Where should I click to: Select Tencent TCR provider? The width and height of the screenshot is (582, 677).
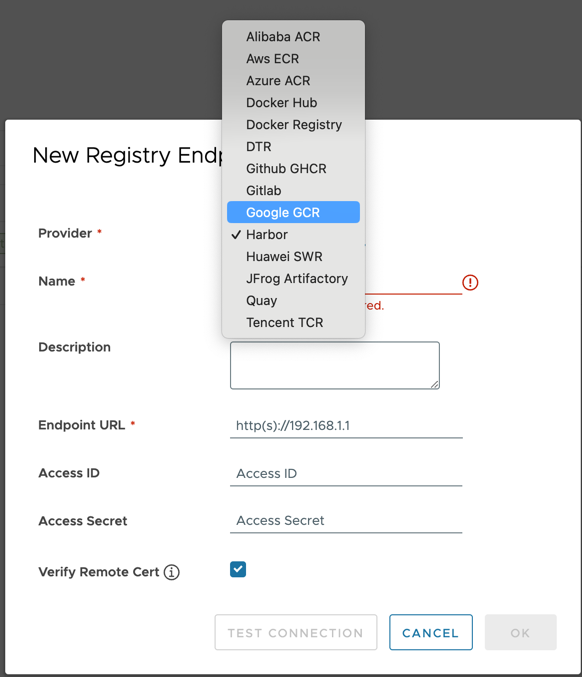click(293, 323)
